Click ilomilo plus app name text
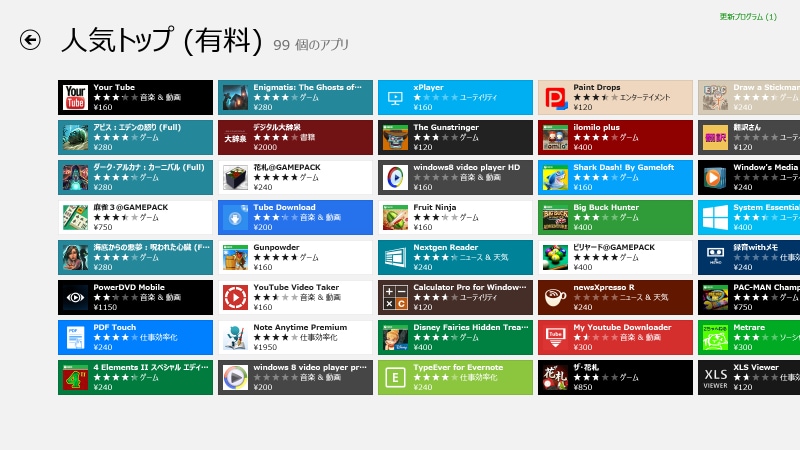800x450 pixels. pos(596,127)
